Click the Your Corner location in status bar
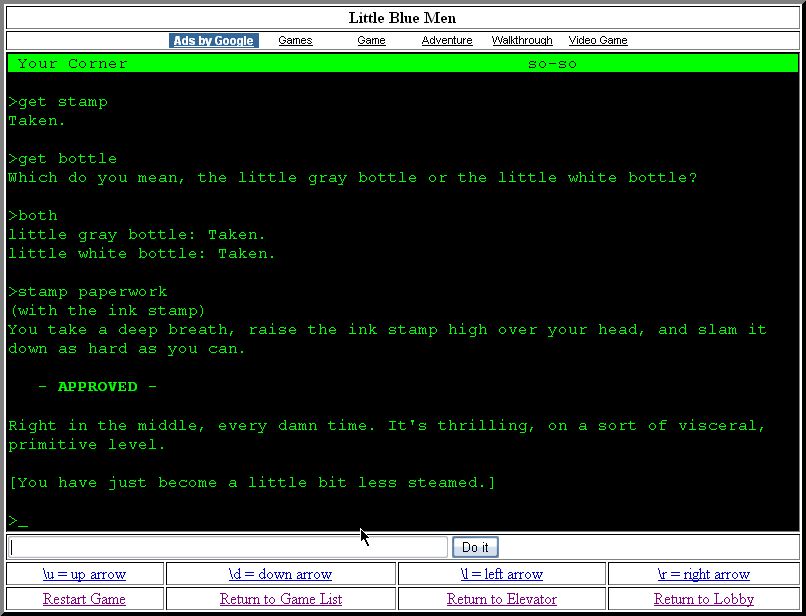This screenshot has width=806, height=616. click(72, 64)
